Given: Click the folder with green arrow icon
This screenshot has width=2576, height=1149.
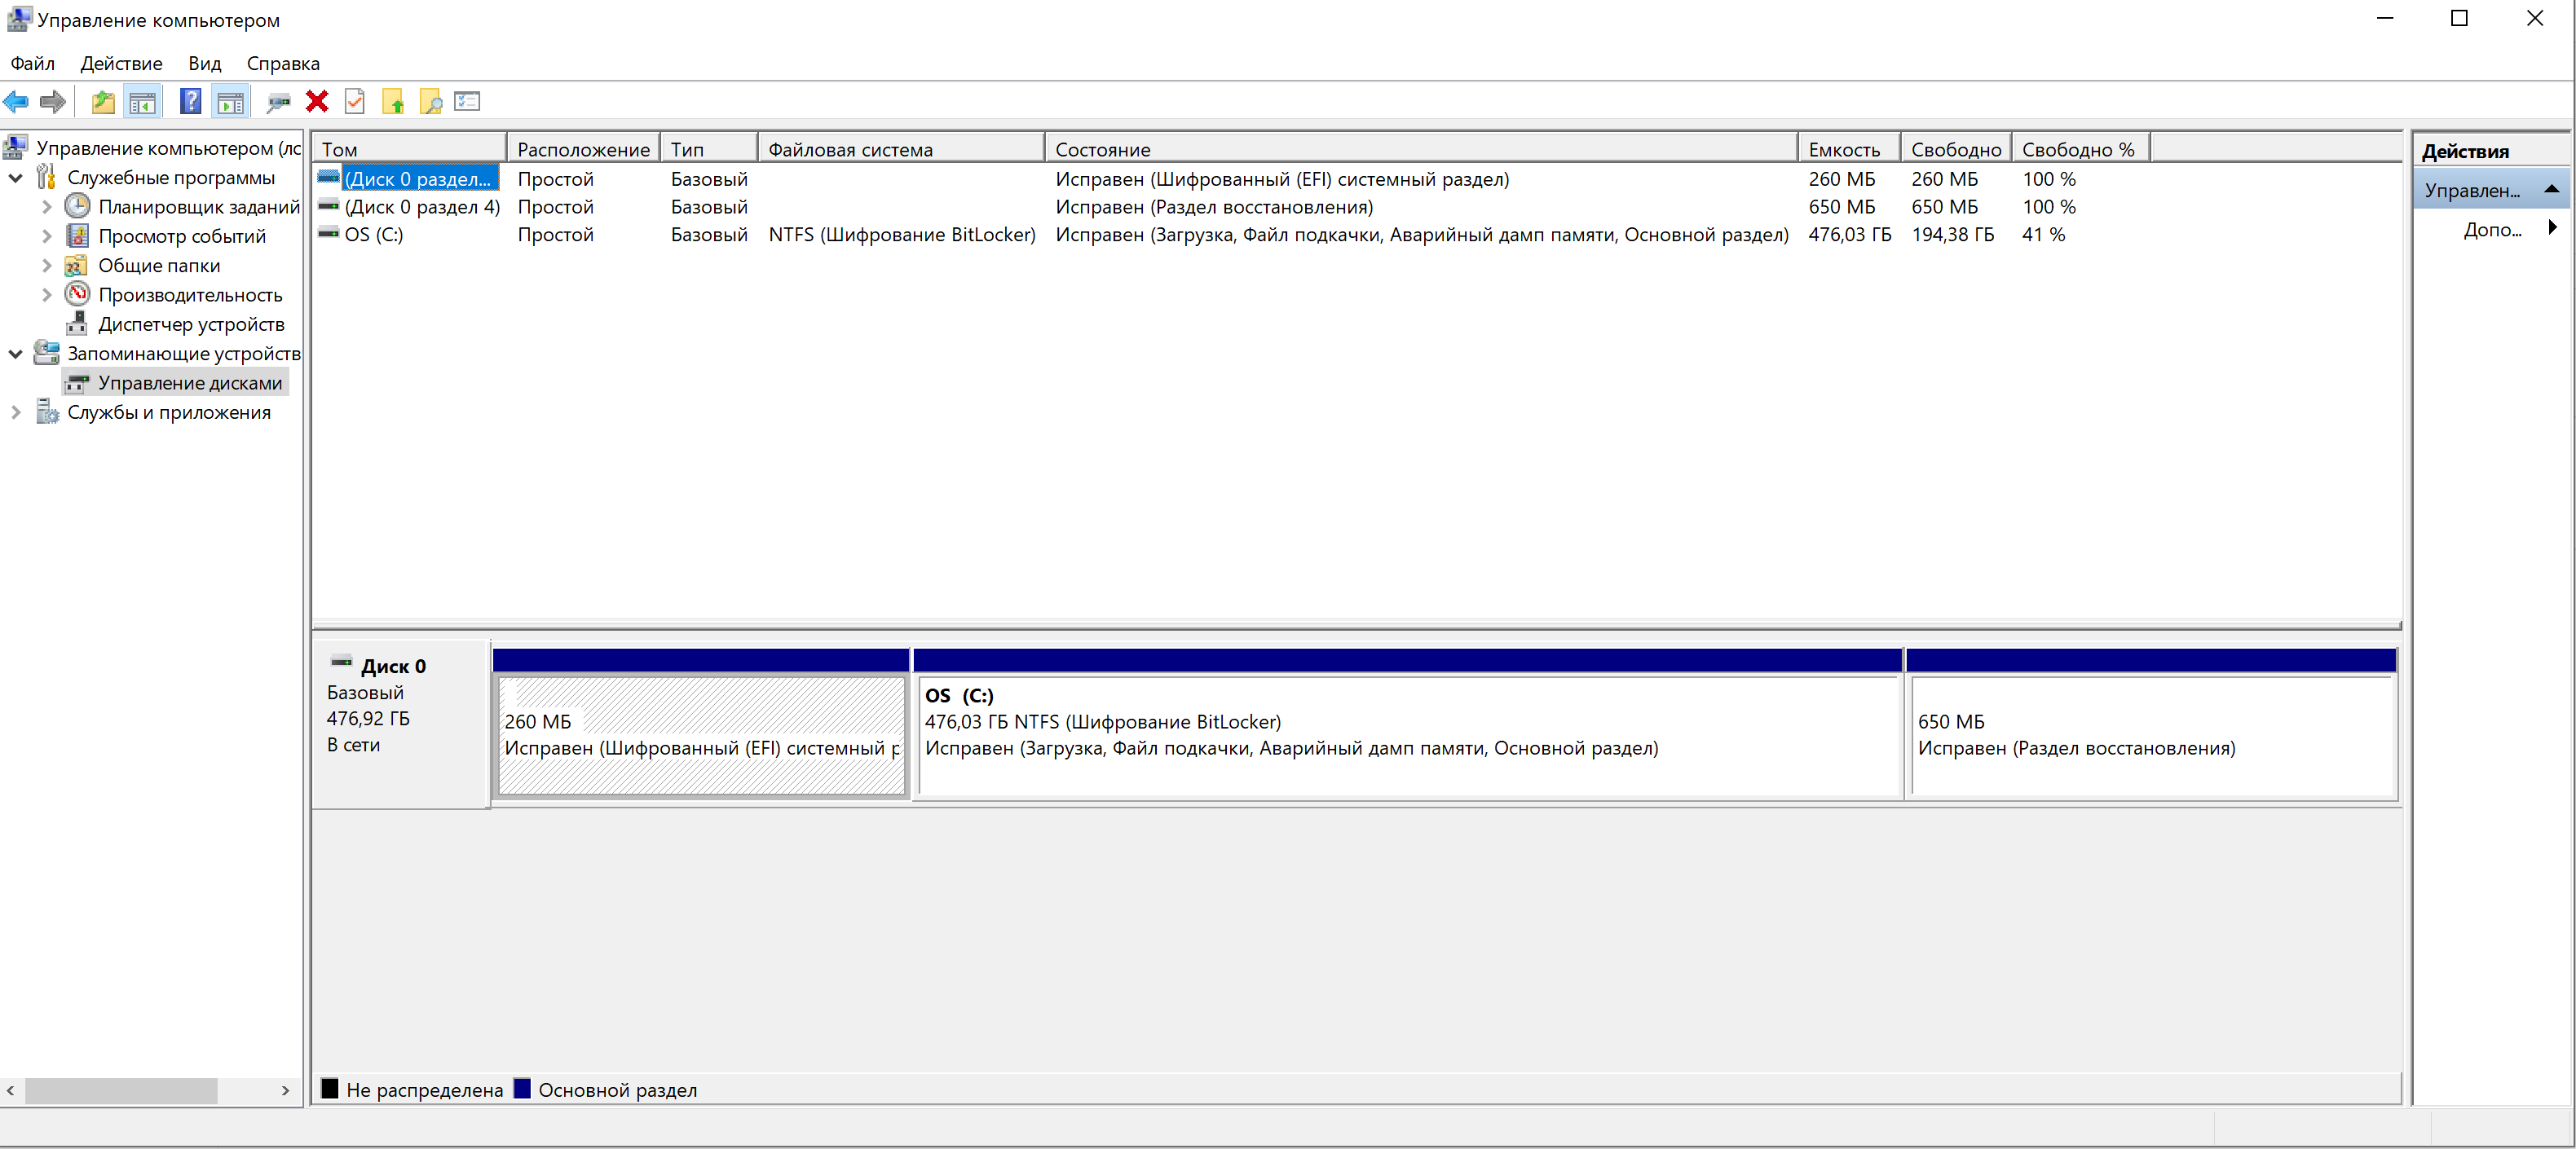Looking at the screenshot, I should [393, 102].
